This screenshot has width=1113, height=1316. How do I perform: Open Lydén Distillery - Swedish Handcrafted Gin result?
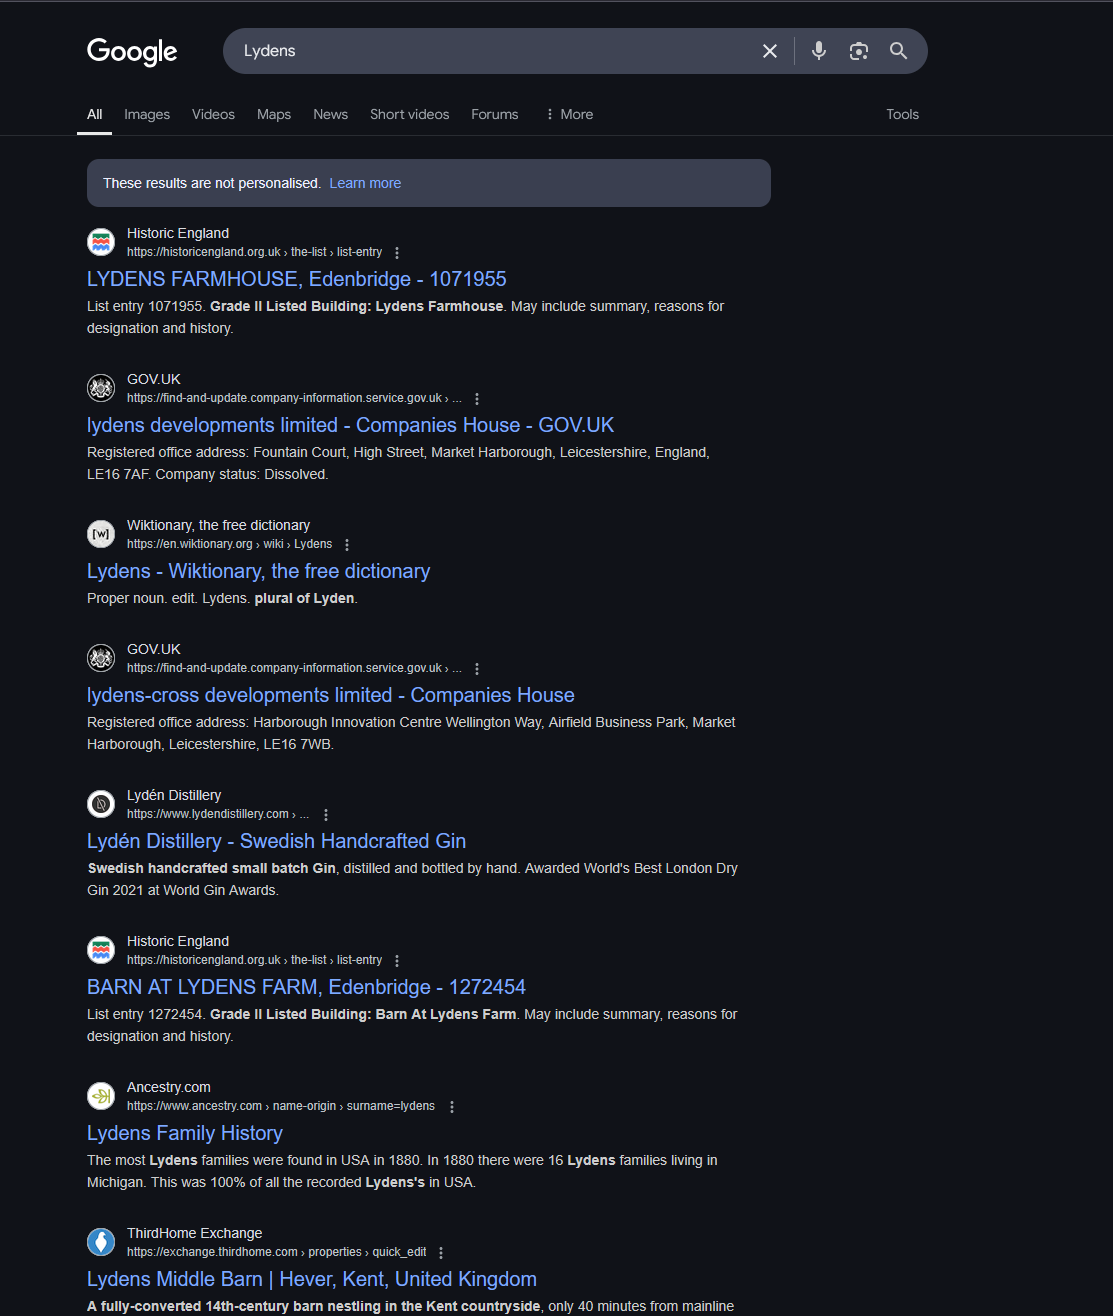276,841
